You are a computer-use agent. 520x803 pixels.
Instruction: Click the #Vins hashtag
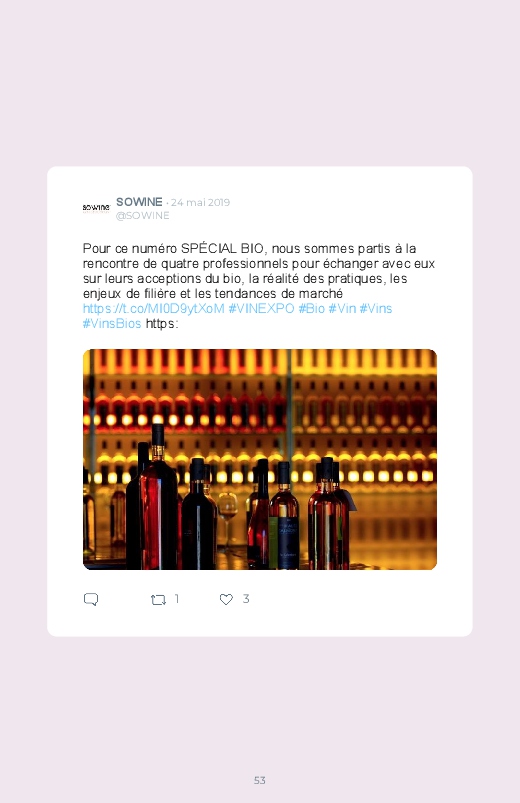pos(376,309)
